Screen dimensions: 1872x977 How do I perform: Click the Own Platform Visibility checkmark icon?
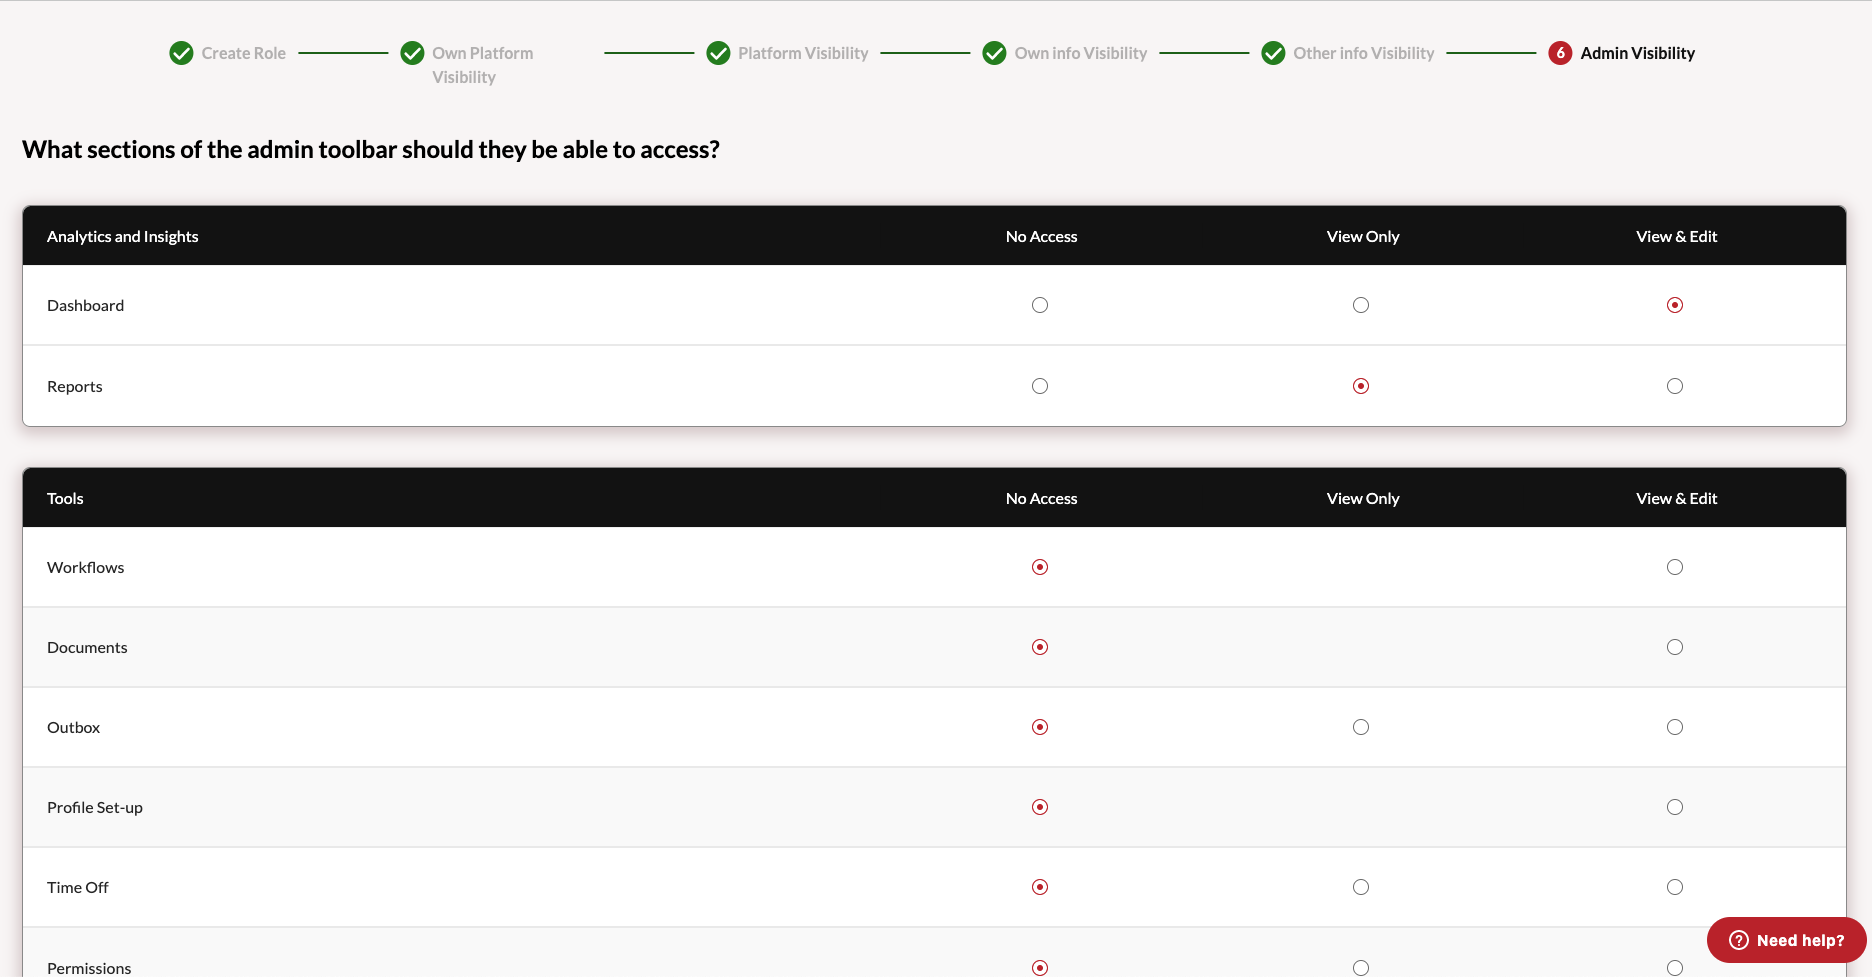[412, 53]
